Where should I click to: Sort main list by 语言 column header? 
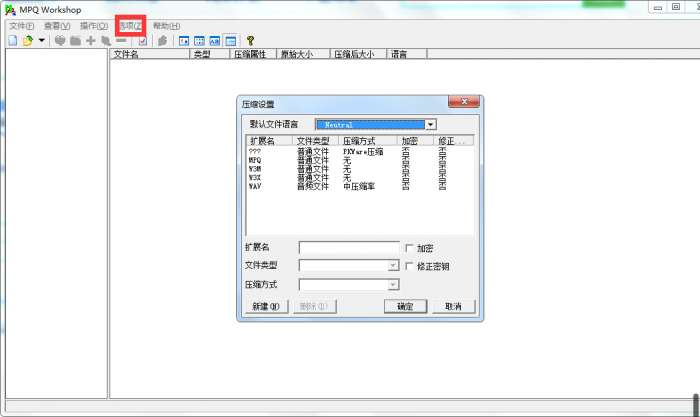407,54
